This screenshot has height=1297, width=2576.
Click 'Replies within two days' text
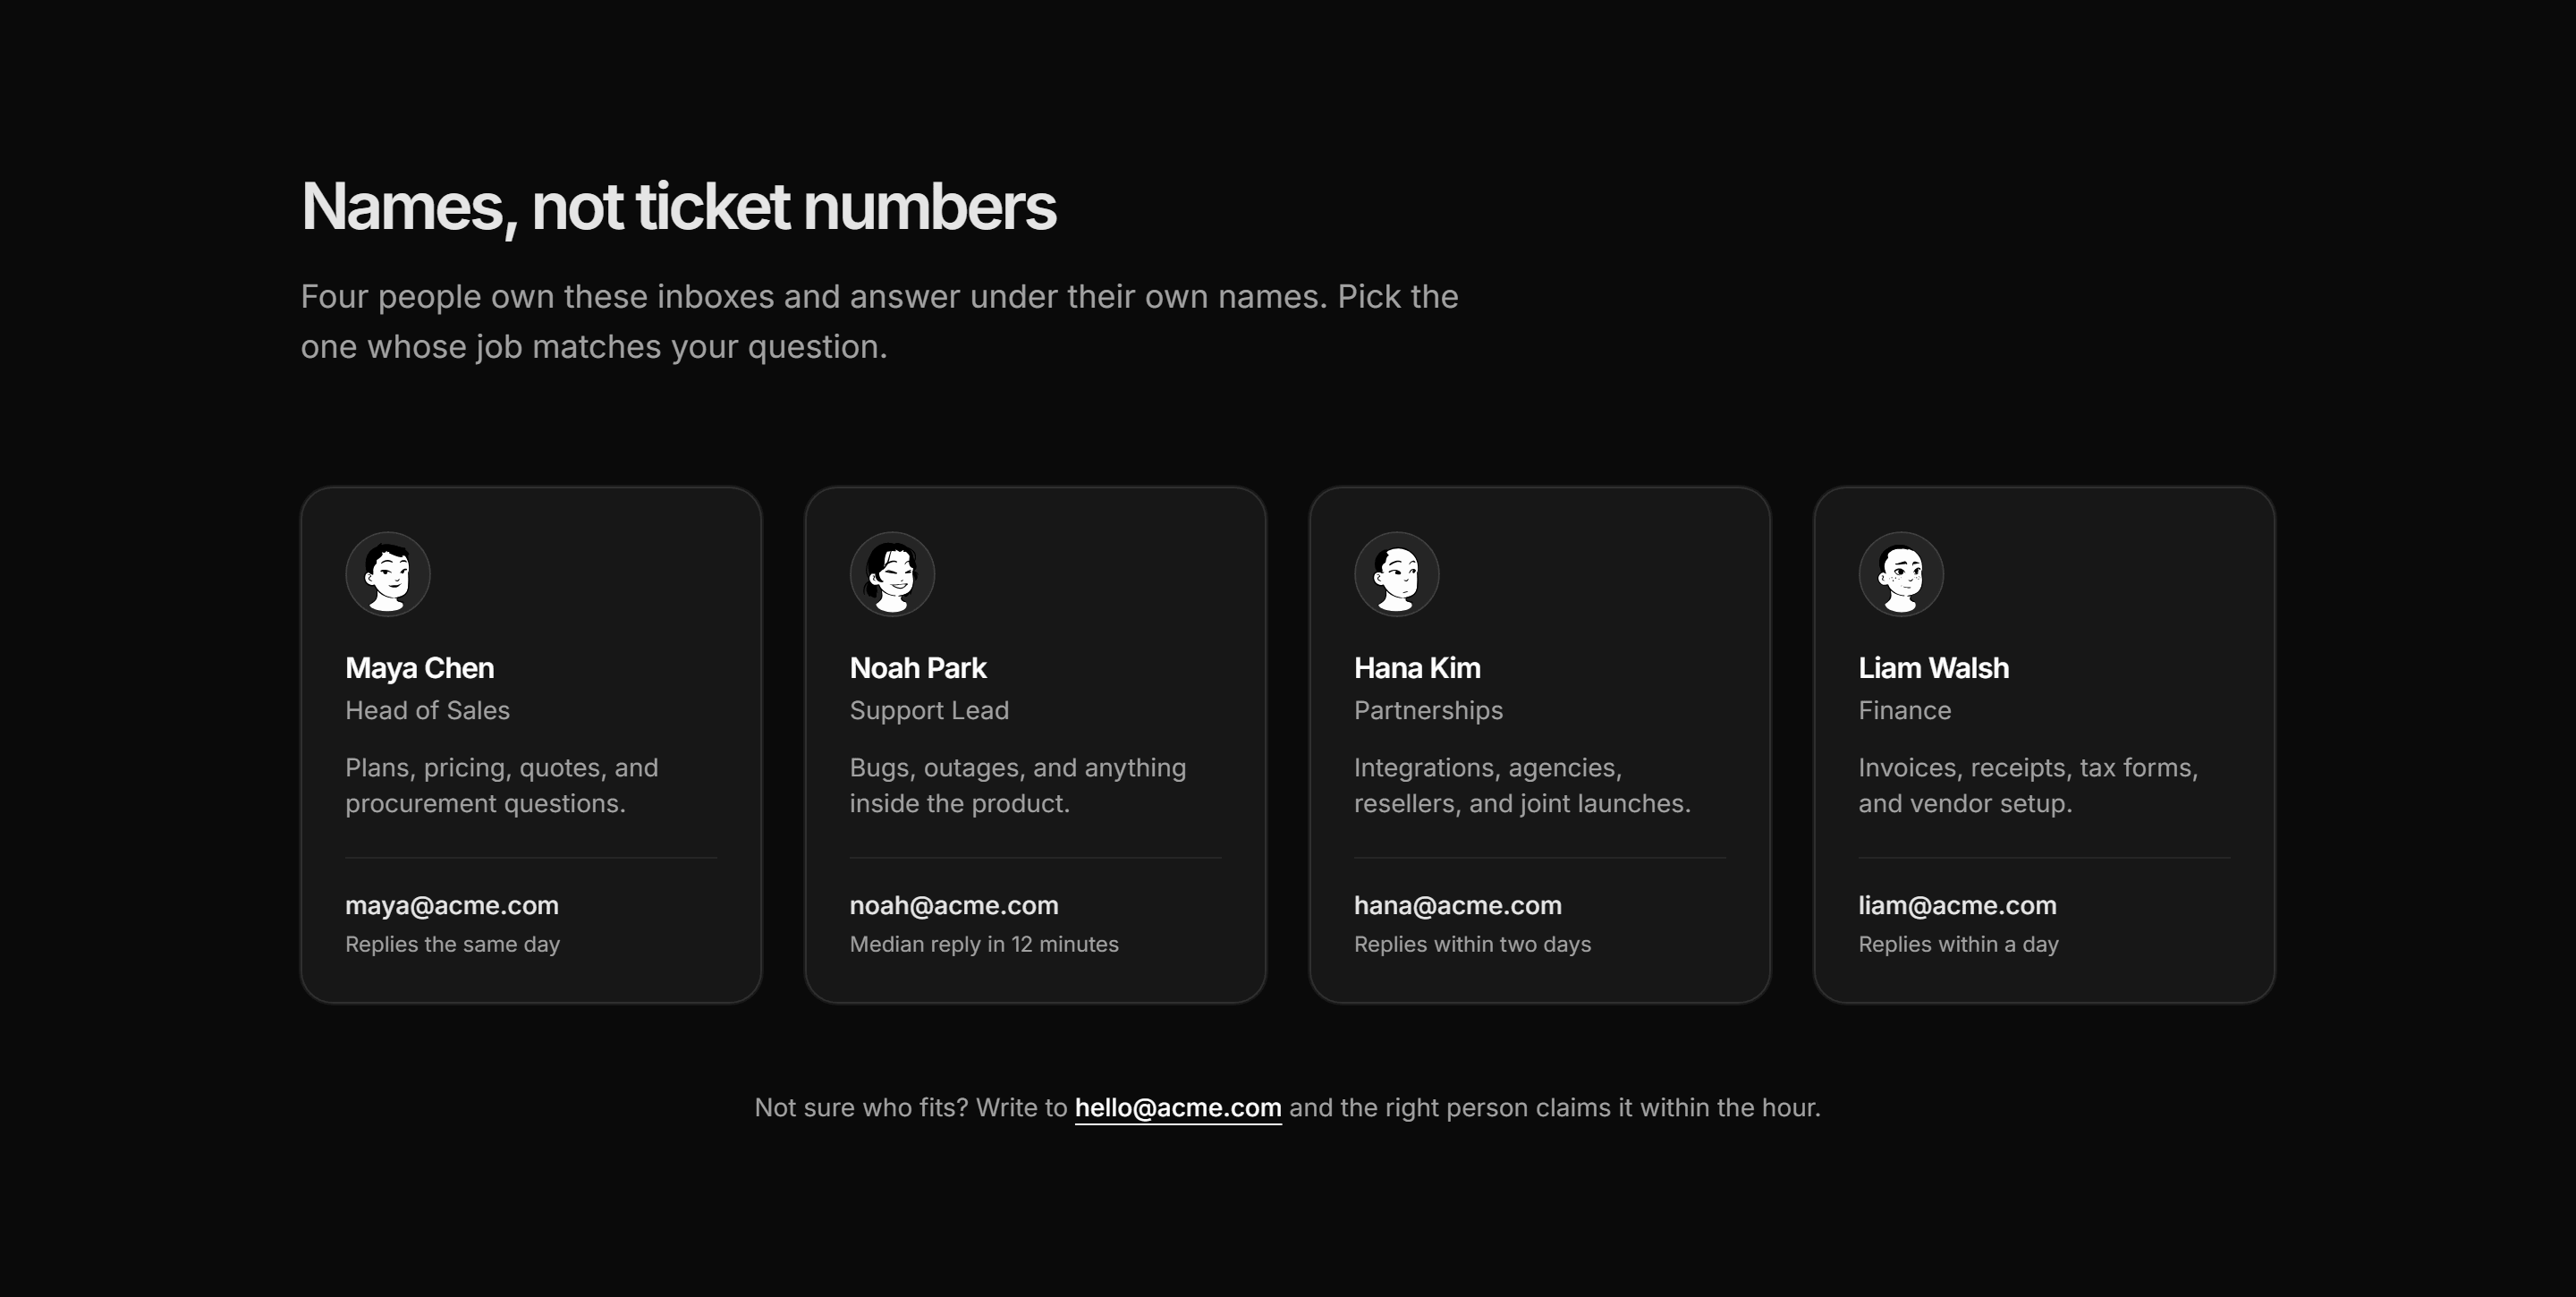click(x=1472, y=944)
